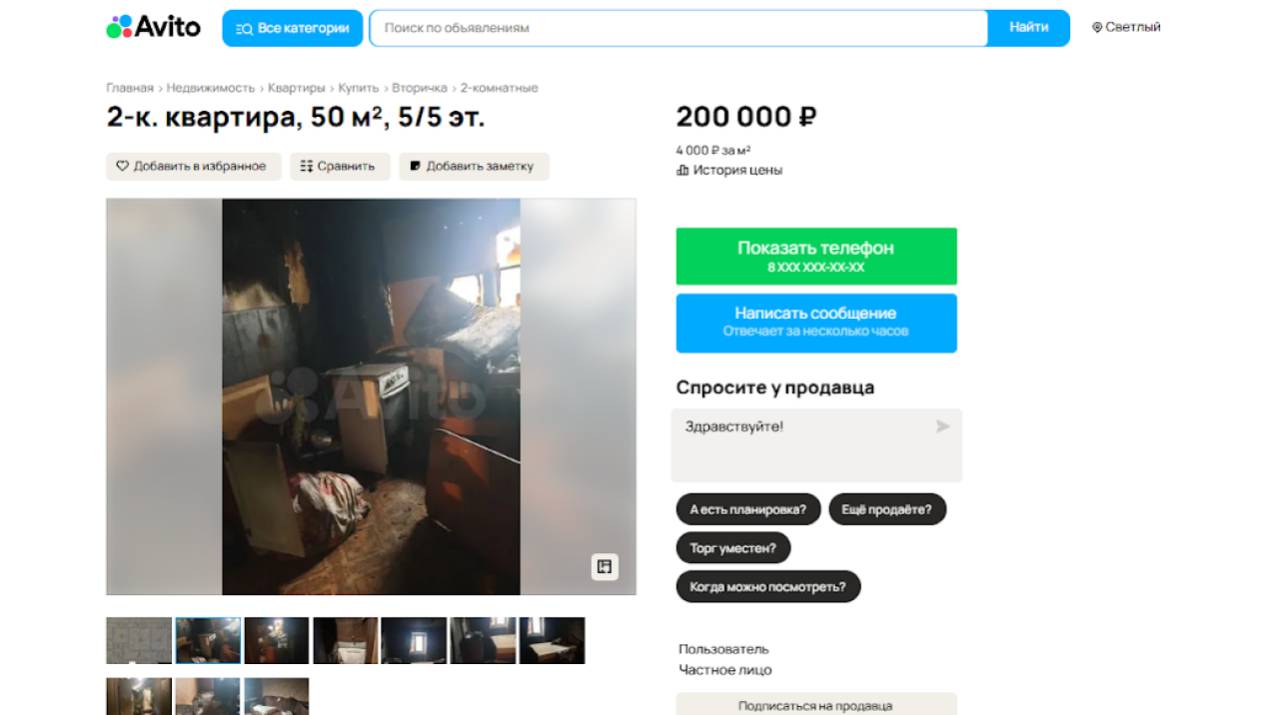Choose the 'Торг уместен?' quick question
The width and height of the screenshot is (1272, 715).
tap(732, 548)
